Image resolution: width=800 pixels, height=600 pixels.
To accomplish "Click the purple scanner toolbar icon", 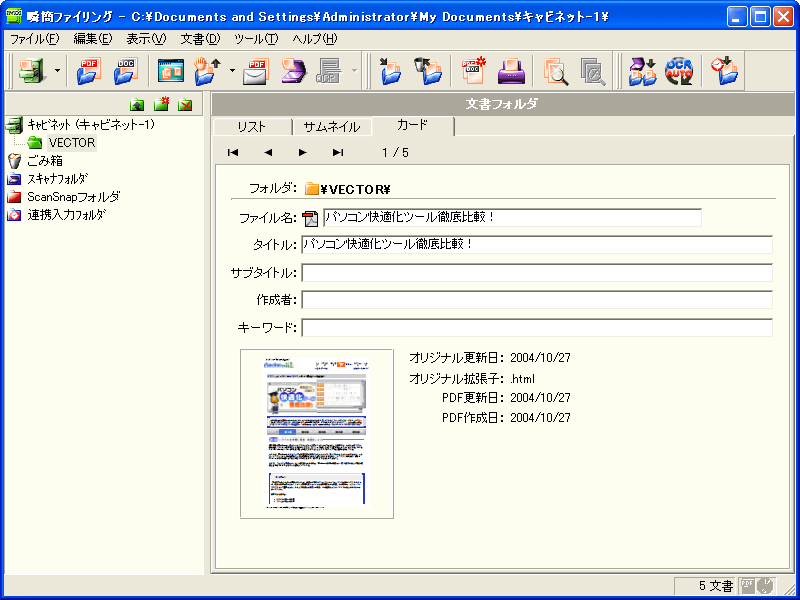I will coord(292,71).
